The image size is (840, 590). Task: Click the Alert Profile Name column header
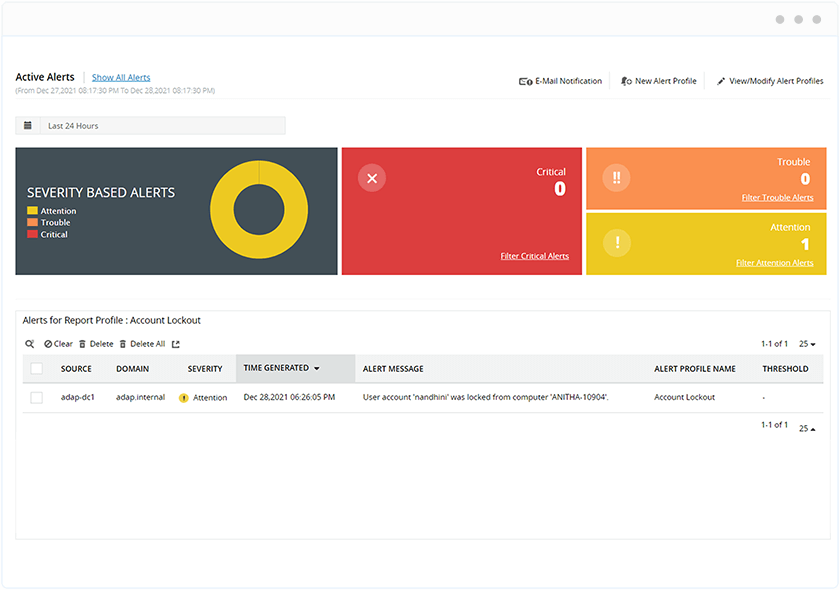click(x=695, y=369)
